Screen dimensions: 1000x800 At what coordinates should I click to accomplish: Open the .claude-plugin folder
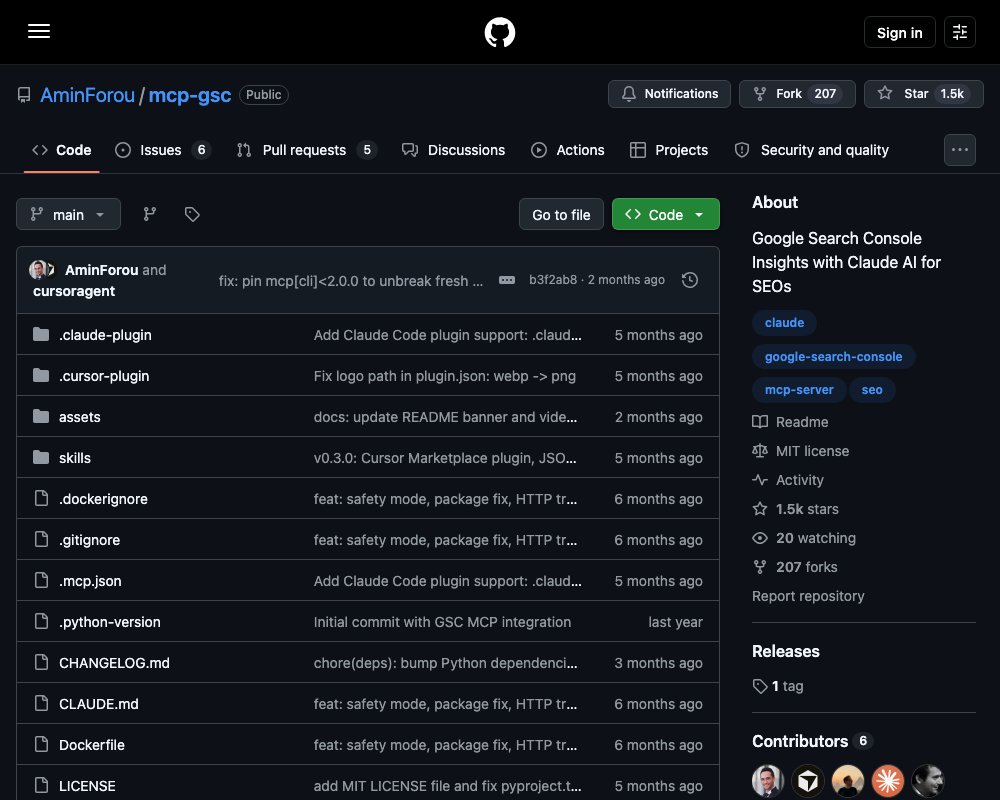click(105, 335)
